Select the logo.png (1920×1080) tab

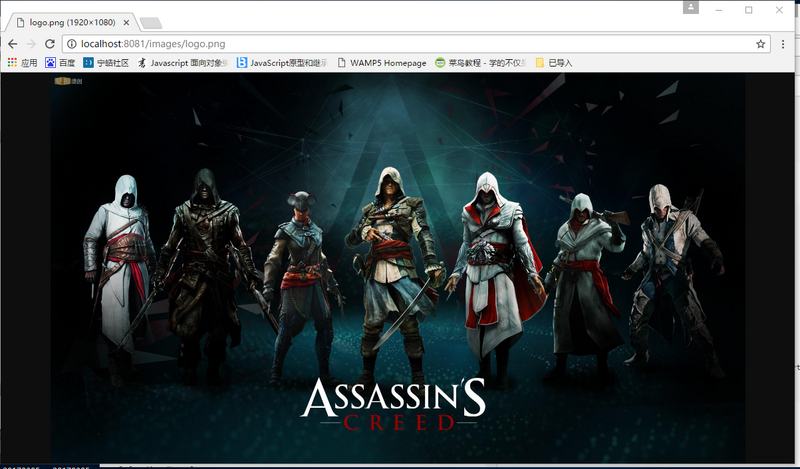(x=71, y=22)
